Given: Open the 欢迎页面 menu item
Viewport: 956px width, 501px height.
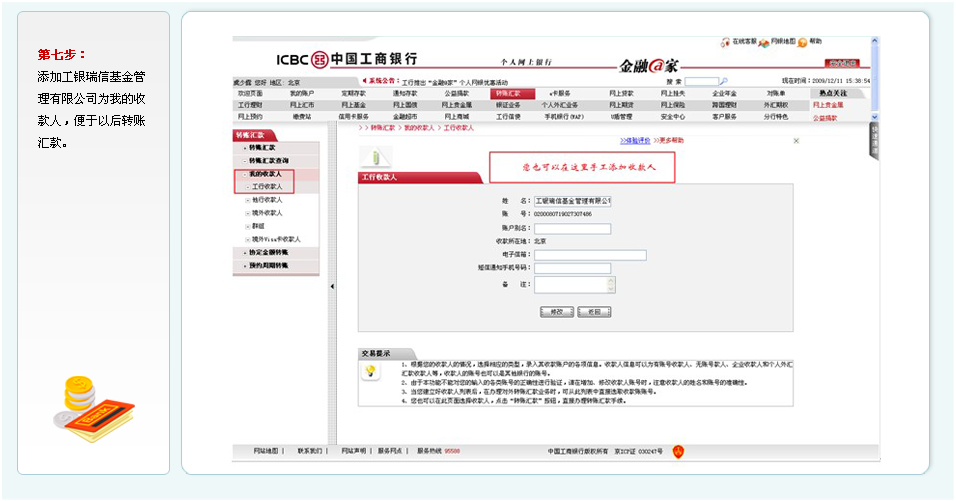Looking at the screenshot, I should pyautogui.click(x=250, y=94).
